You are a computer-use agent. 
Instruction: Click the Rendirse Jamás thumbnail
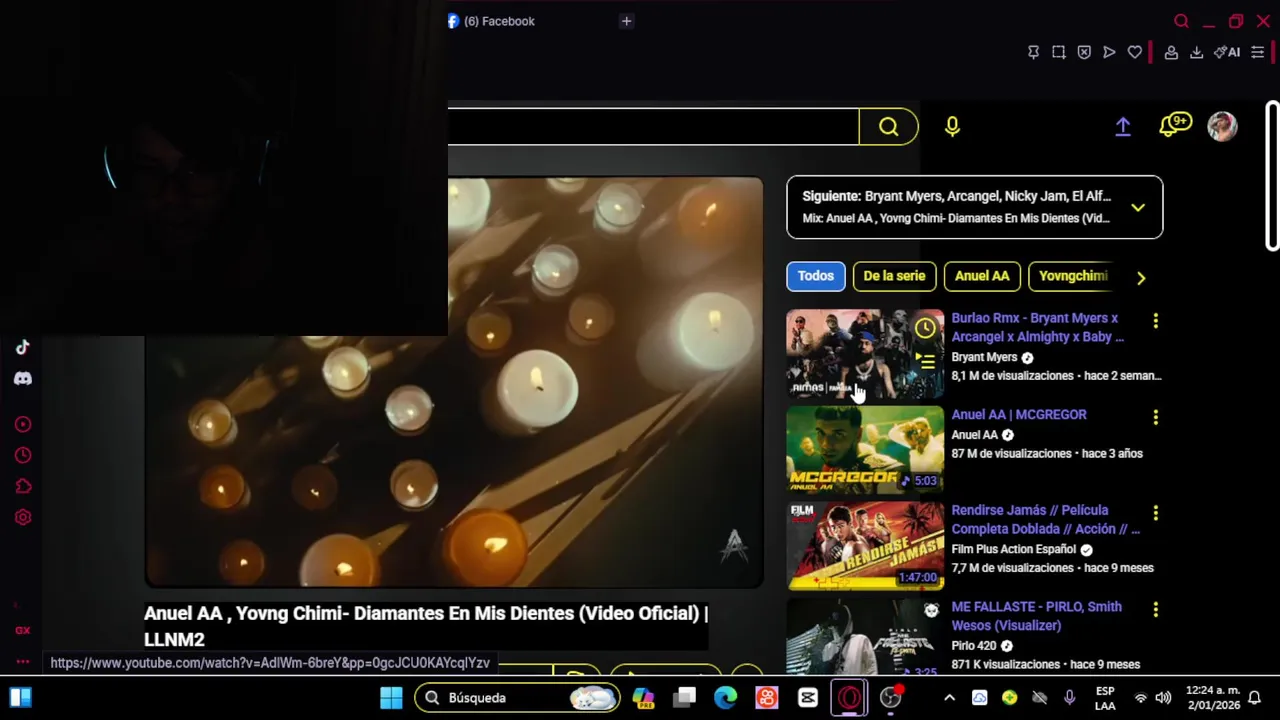865,546
